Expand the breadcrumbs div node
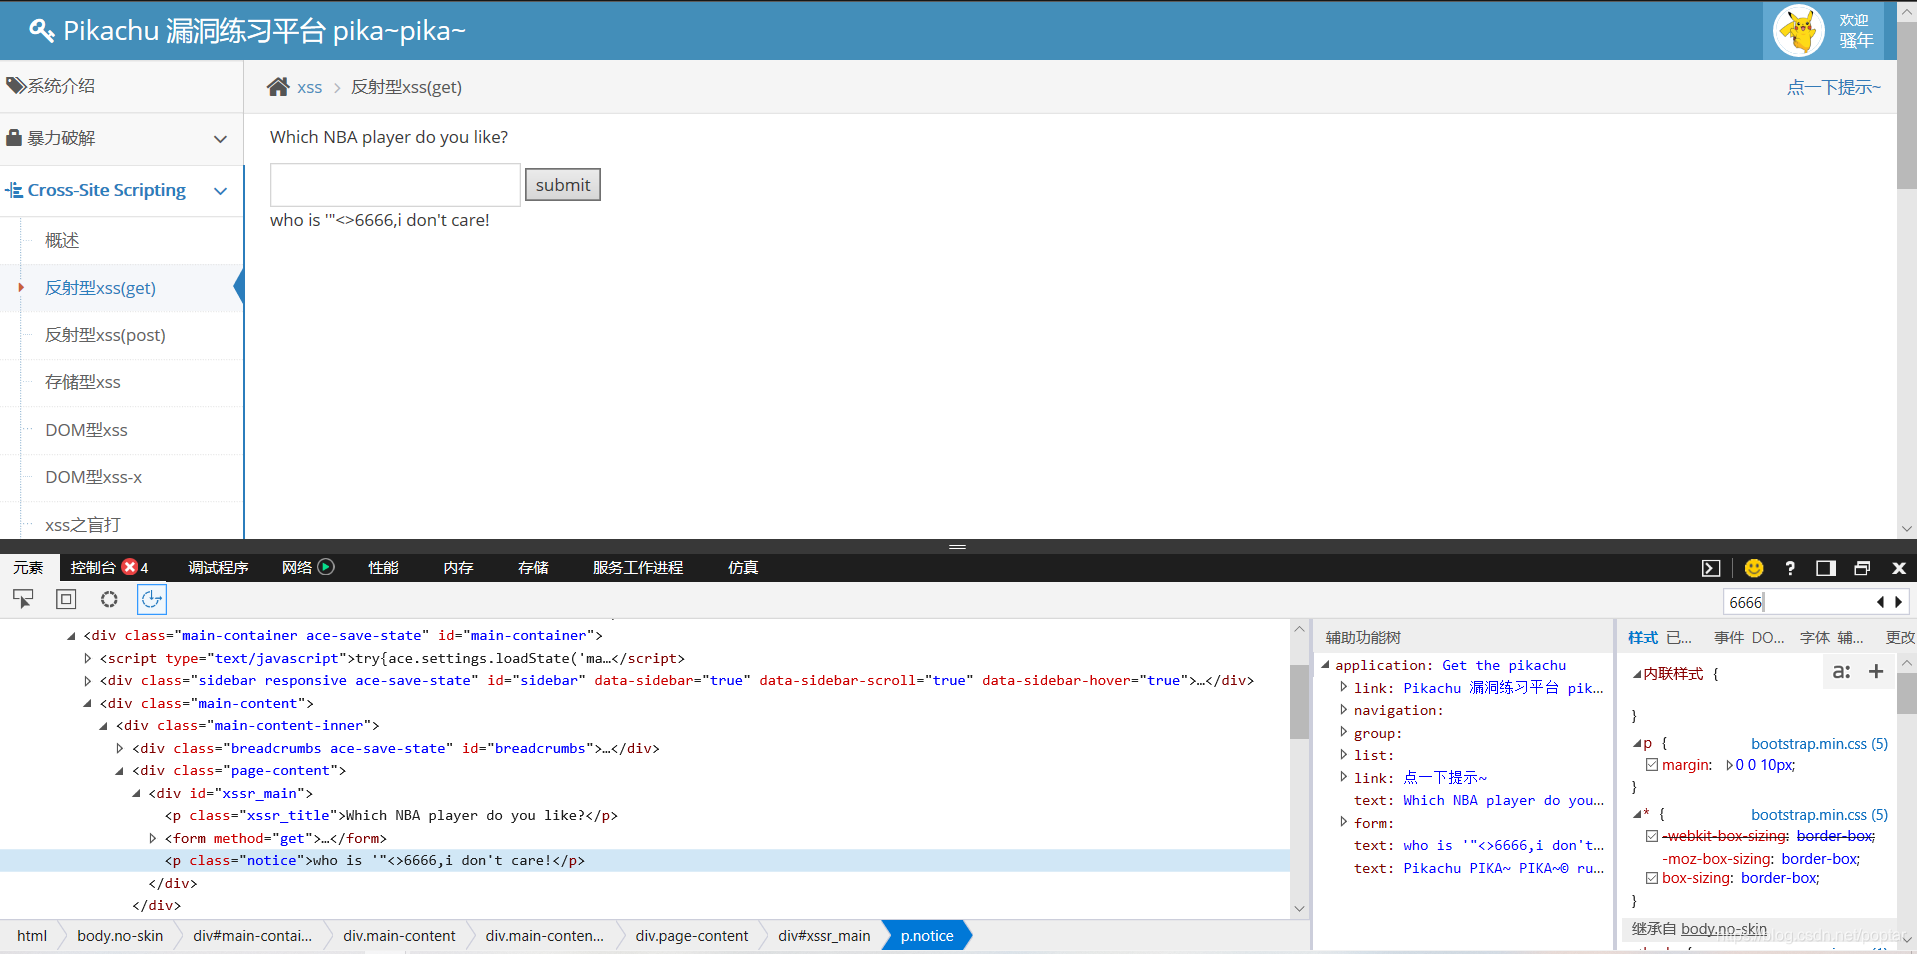This screenshot has width=1917, height=954. pos(120,748)
